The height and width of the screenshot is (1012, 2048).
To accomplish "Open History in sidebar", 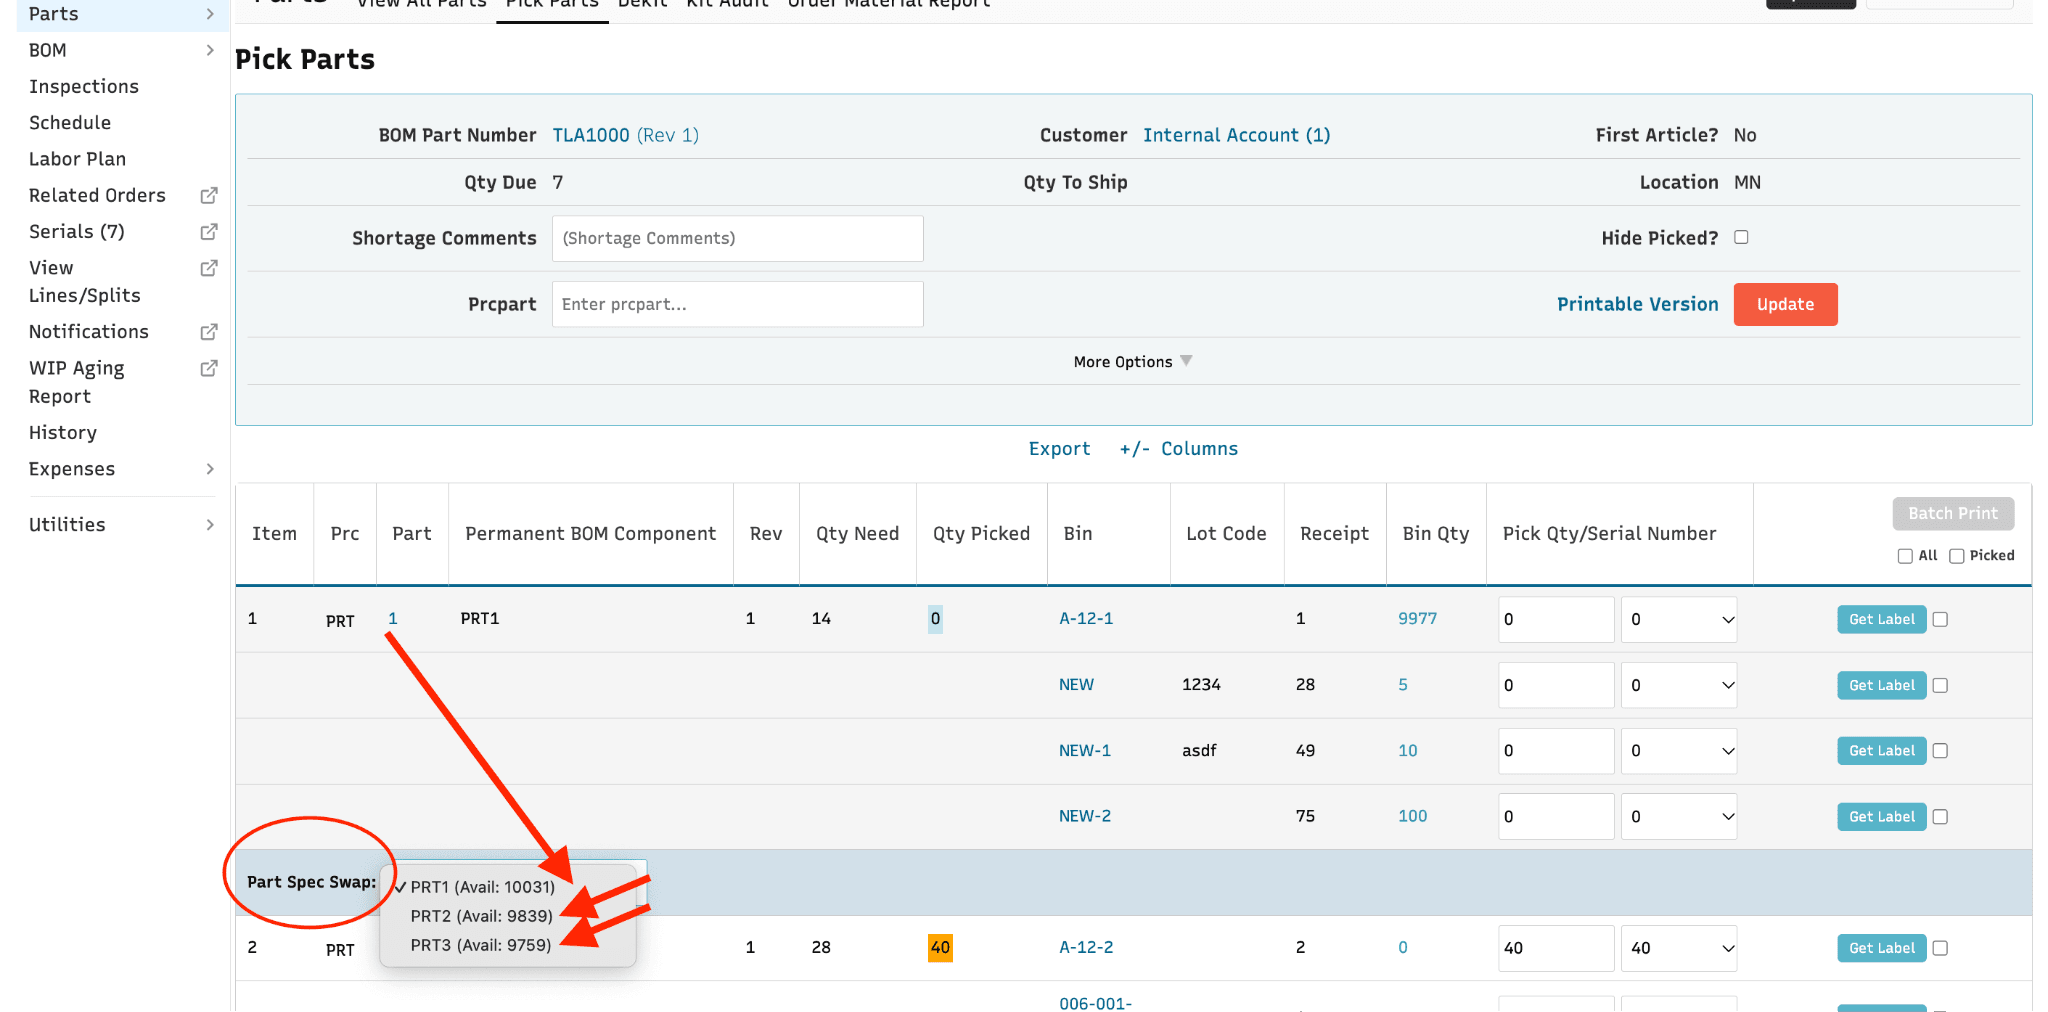I will coord(63,433).
